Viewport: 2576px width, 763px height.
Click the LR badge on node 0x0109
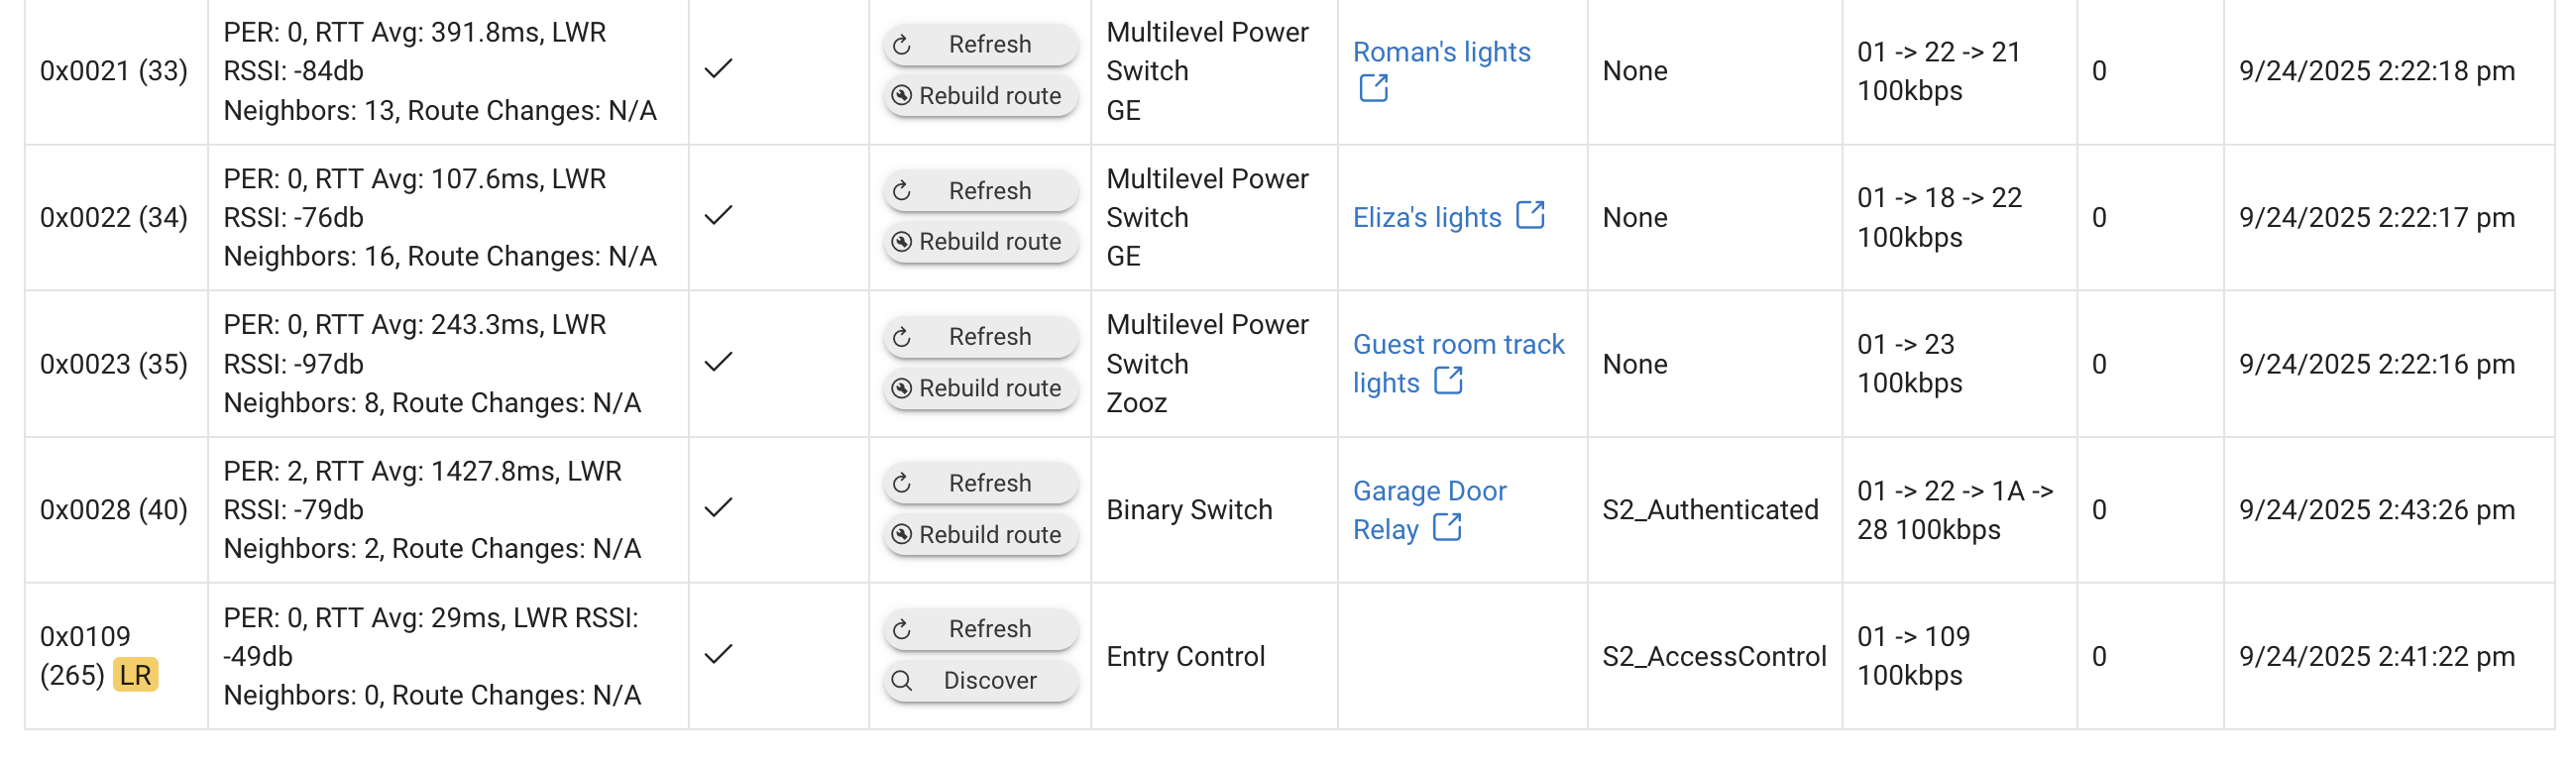tap(135, 675)
